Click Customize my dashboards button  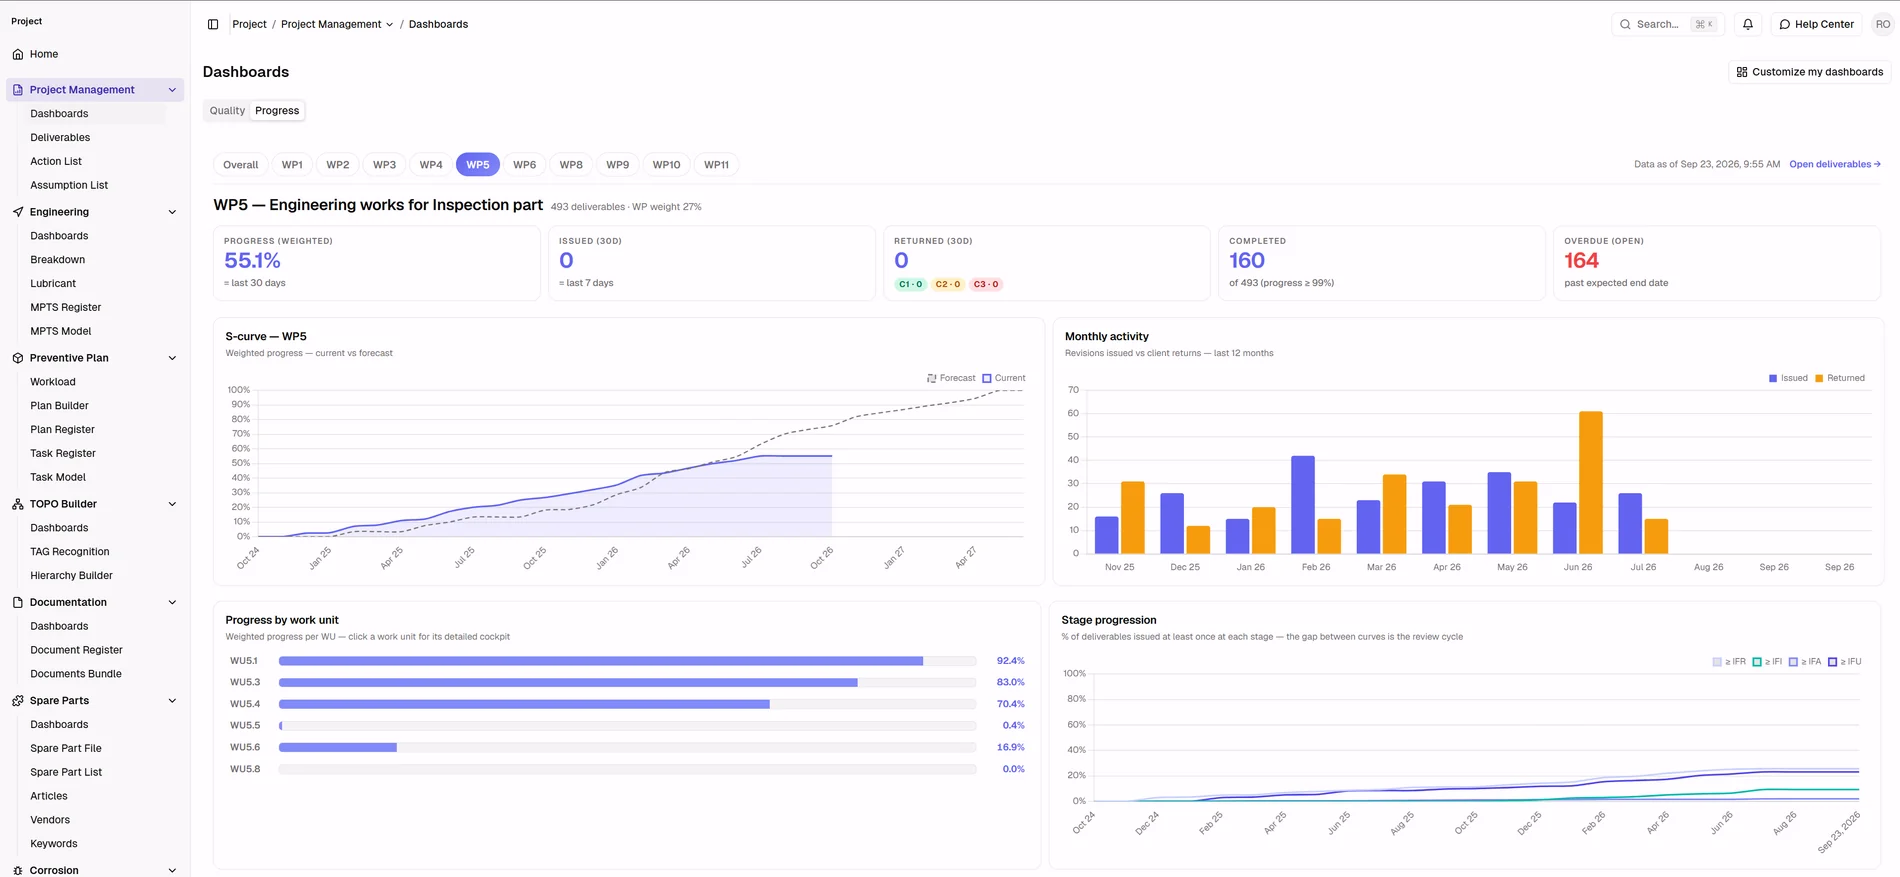[1809, 72]
